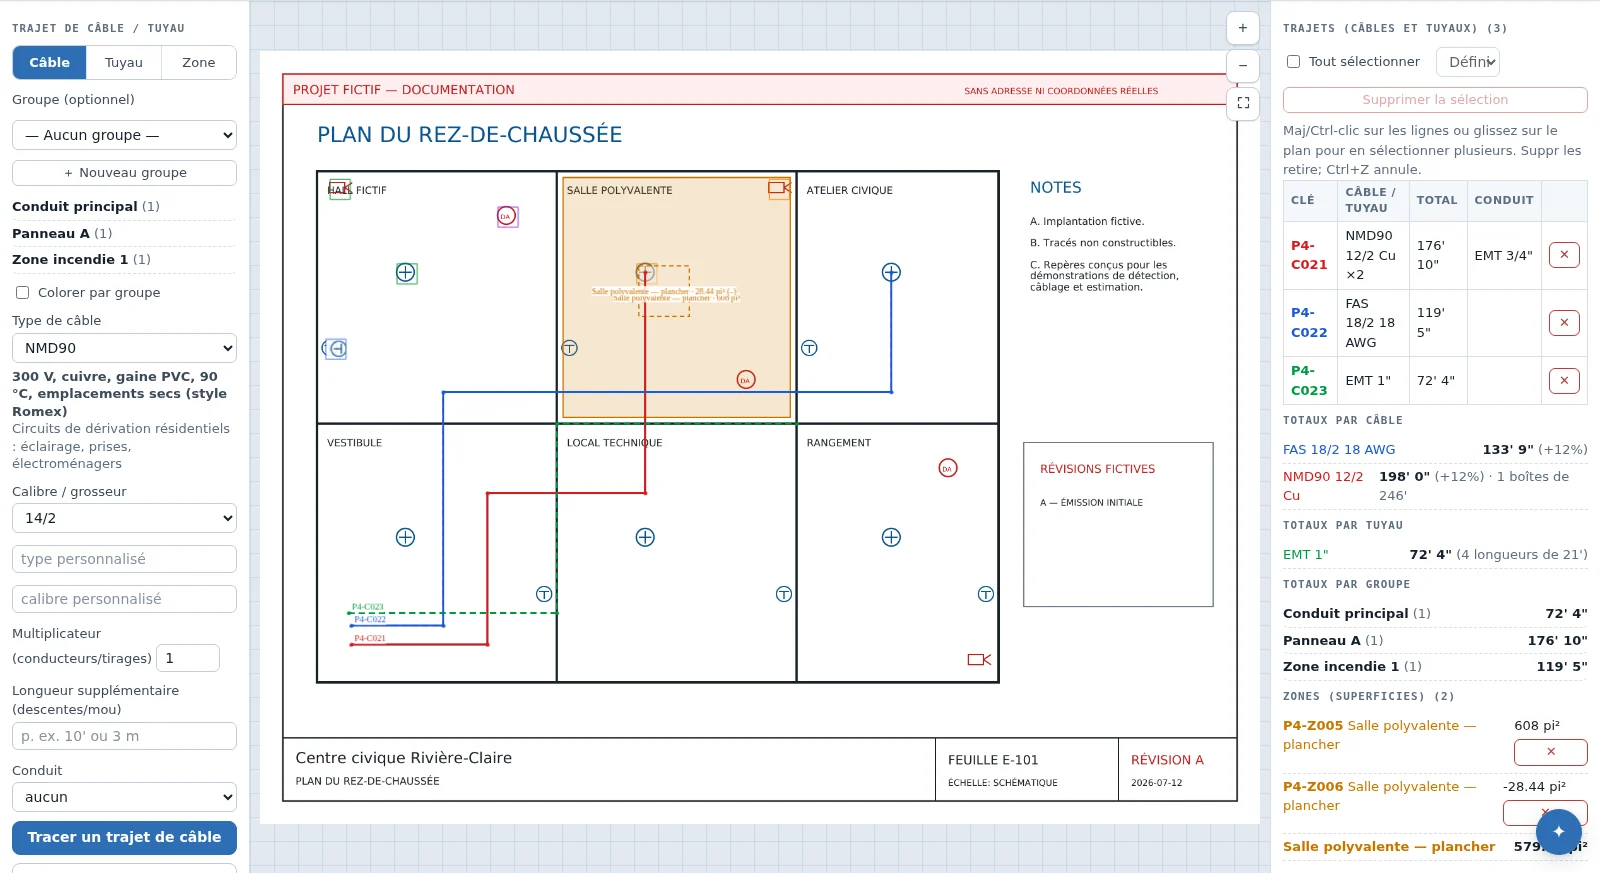Screen dimensions: 1600x873
Task: Open the Calibre 14/2 dropdown
Action: click(x=124, y=518)
